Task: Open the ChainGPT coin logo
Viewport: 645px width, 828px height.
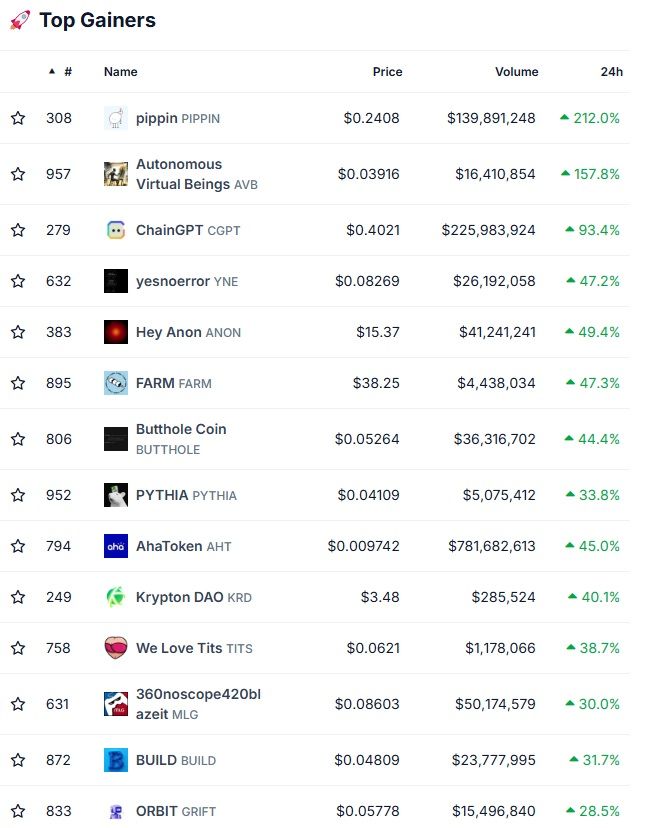Action: pyautogui.click(x=116, y=230)
